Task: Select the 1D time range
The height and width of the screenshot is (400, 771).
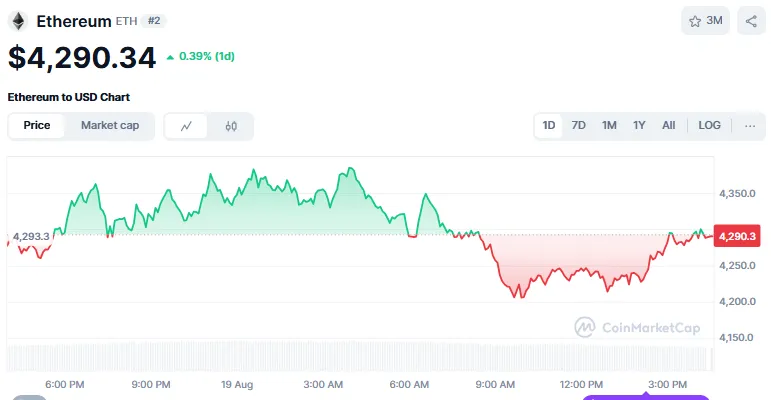Action: [549, 126]
